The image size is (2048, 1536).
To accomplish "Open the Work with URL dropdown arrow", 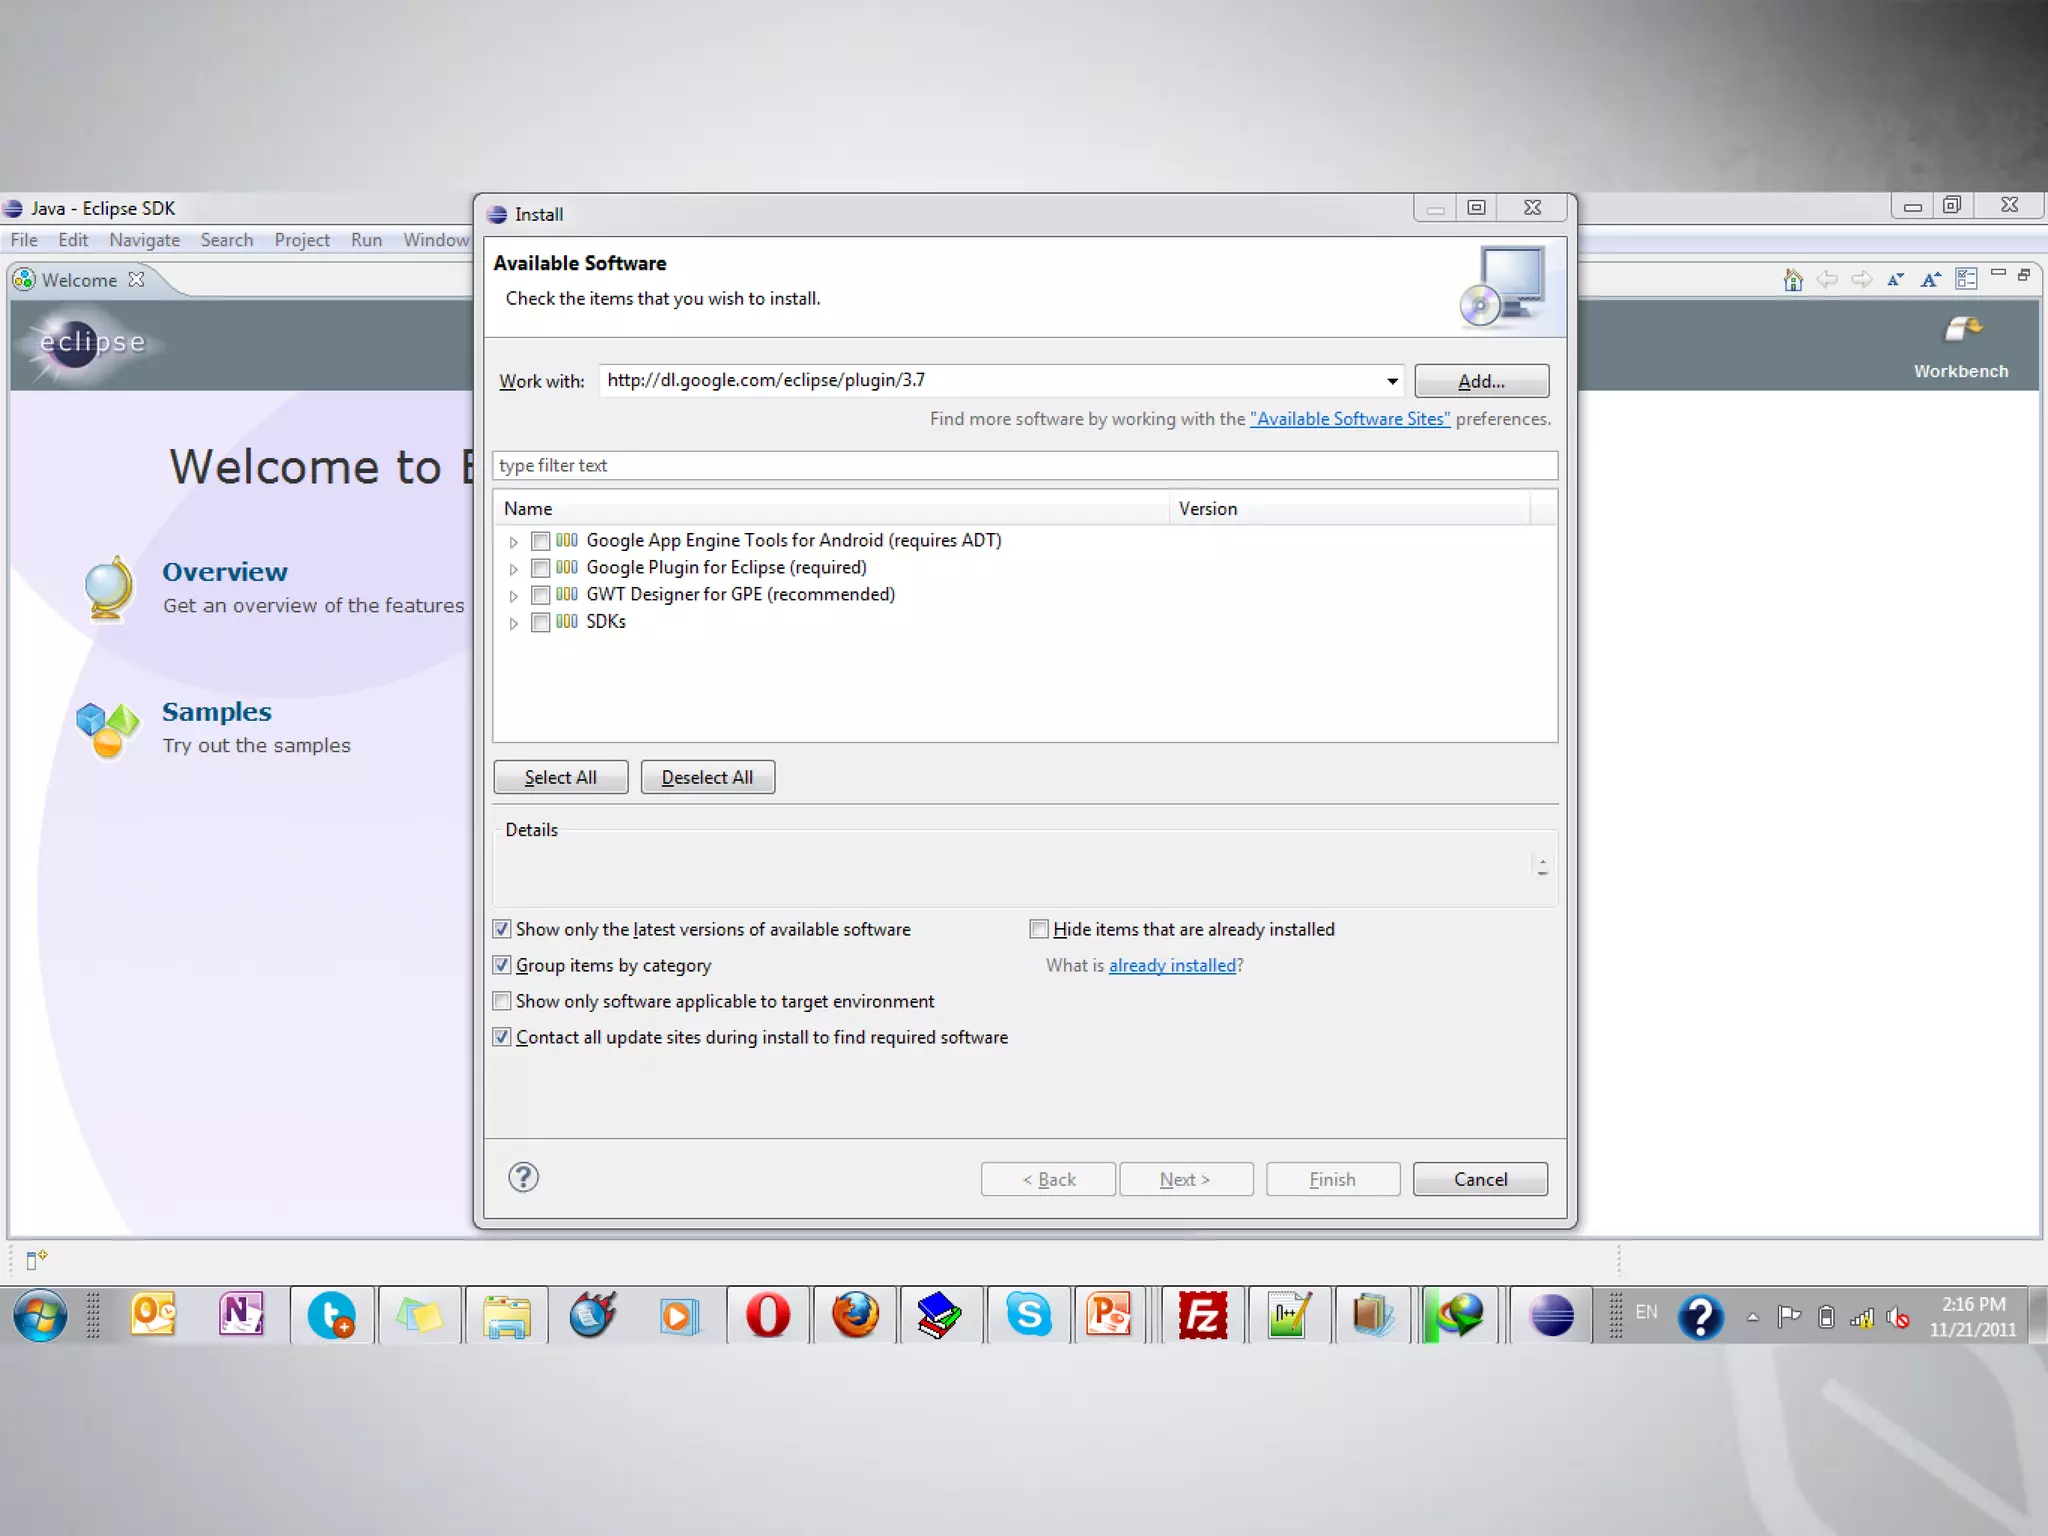I will tap(1392, 381).
